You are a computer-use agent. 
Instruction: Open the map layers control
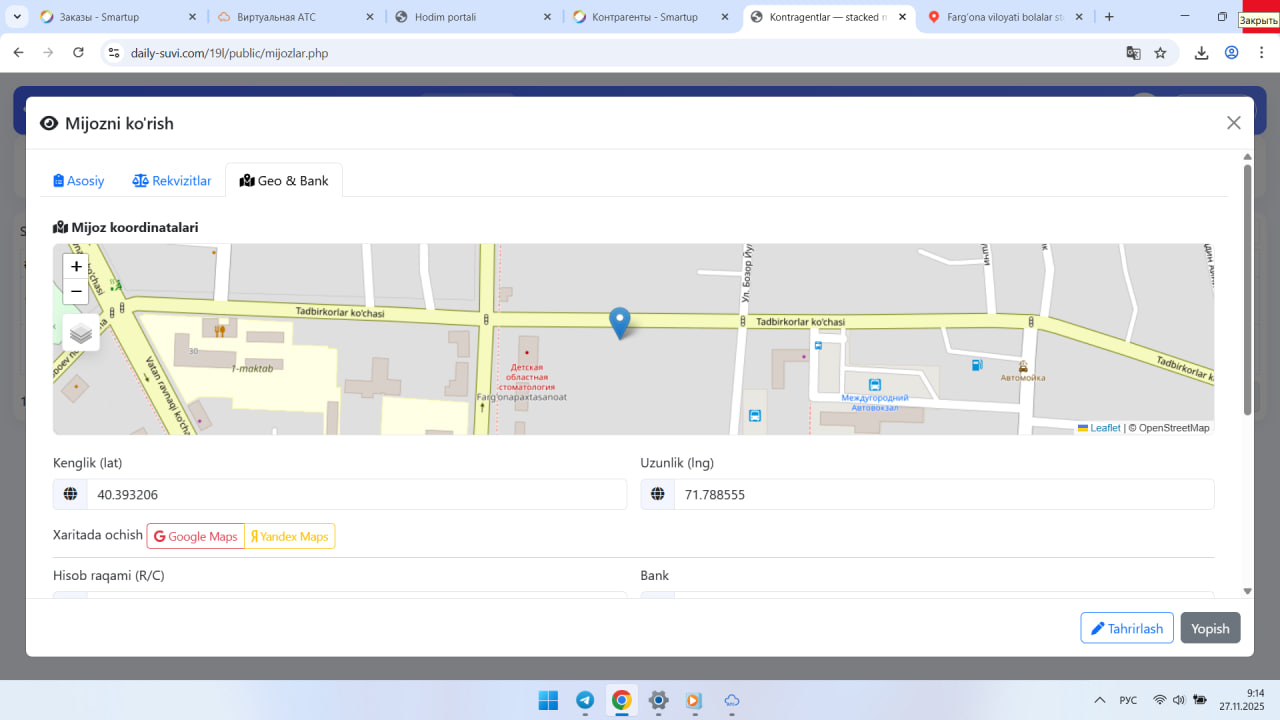(81, 333)
